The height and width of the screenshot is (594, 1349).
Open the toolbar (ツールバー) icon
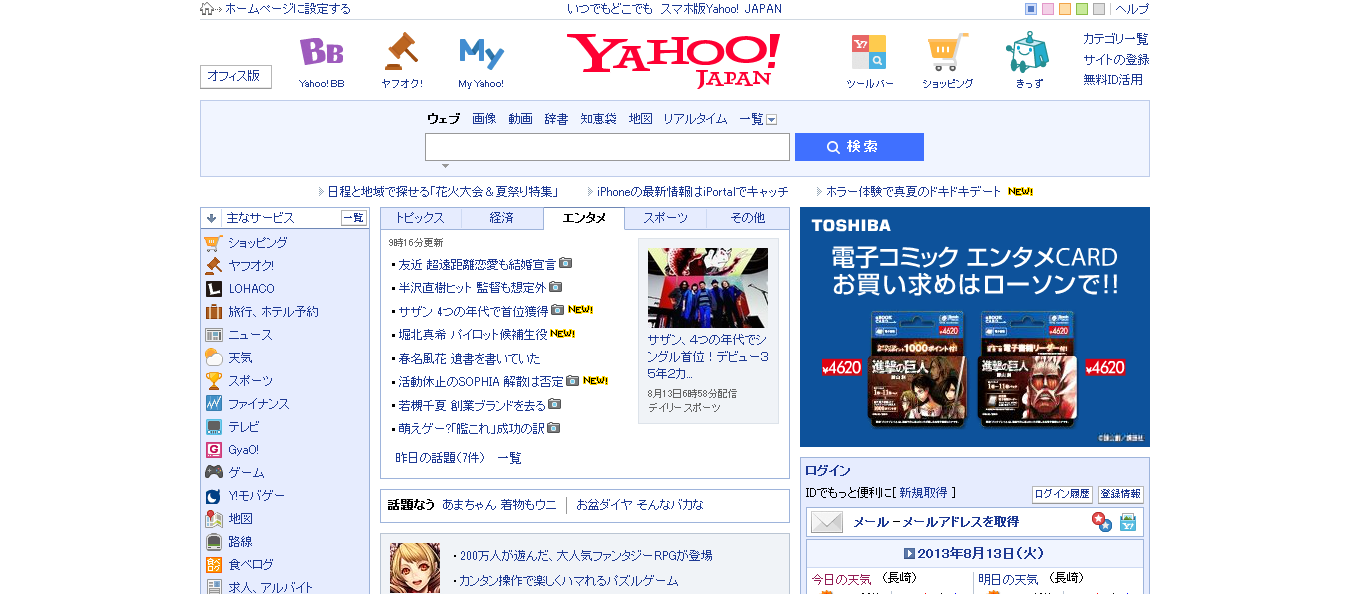tap(869, 52)
